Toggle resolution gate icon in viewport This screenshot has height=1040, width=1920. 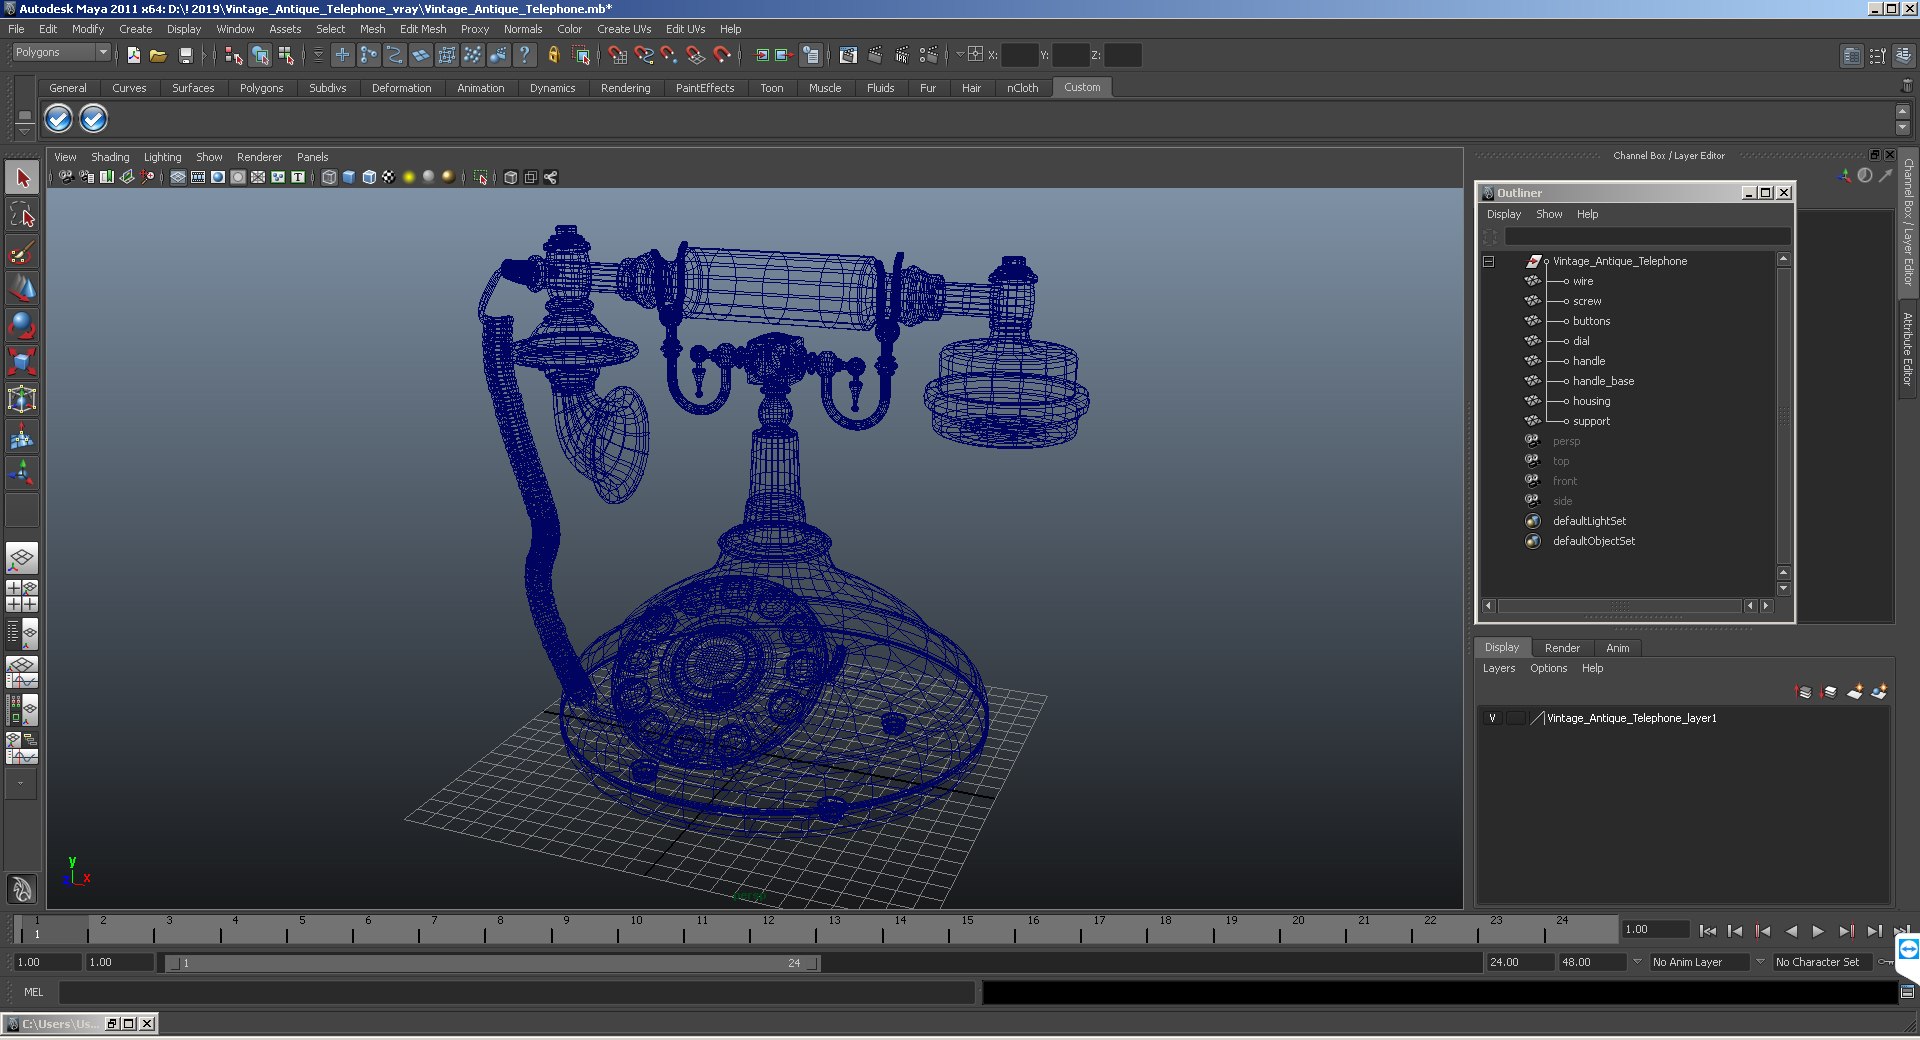click(x=218, y=177)
